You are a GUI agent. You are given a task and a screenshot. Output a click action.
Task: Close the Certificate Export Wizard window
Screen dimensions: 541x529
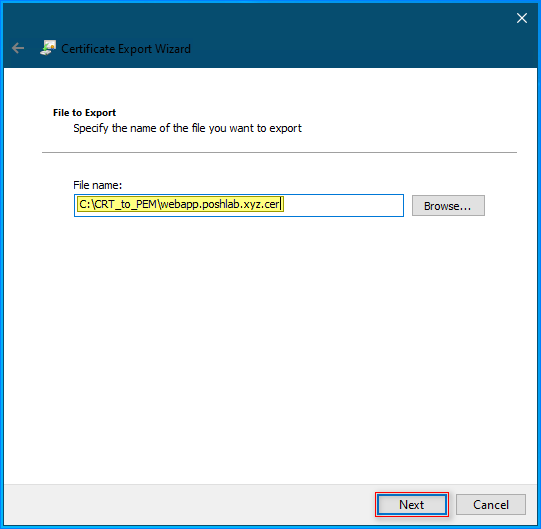pos(522,18)
